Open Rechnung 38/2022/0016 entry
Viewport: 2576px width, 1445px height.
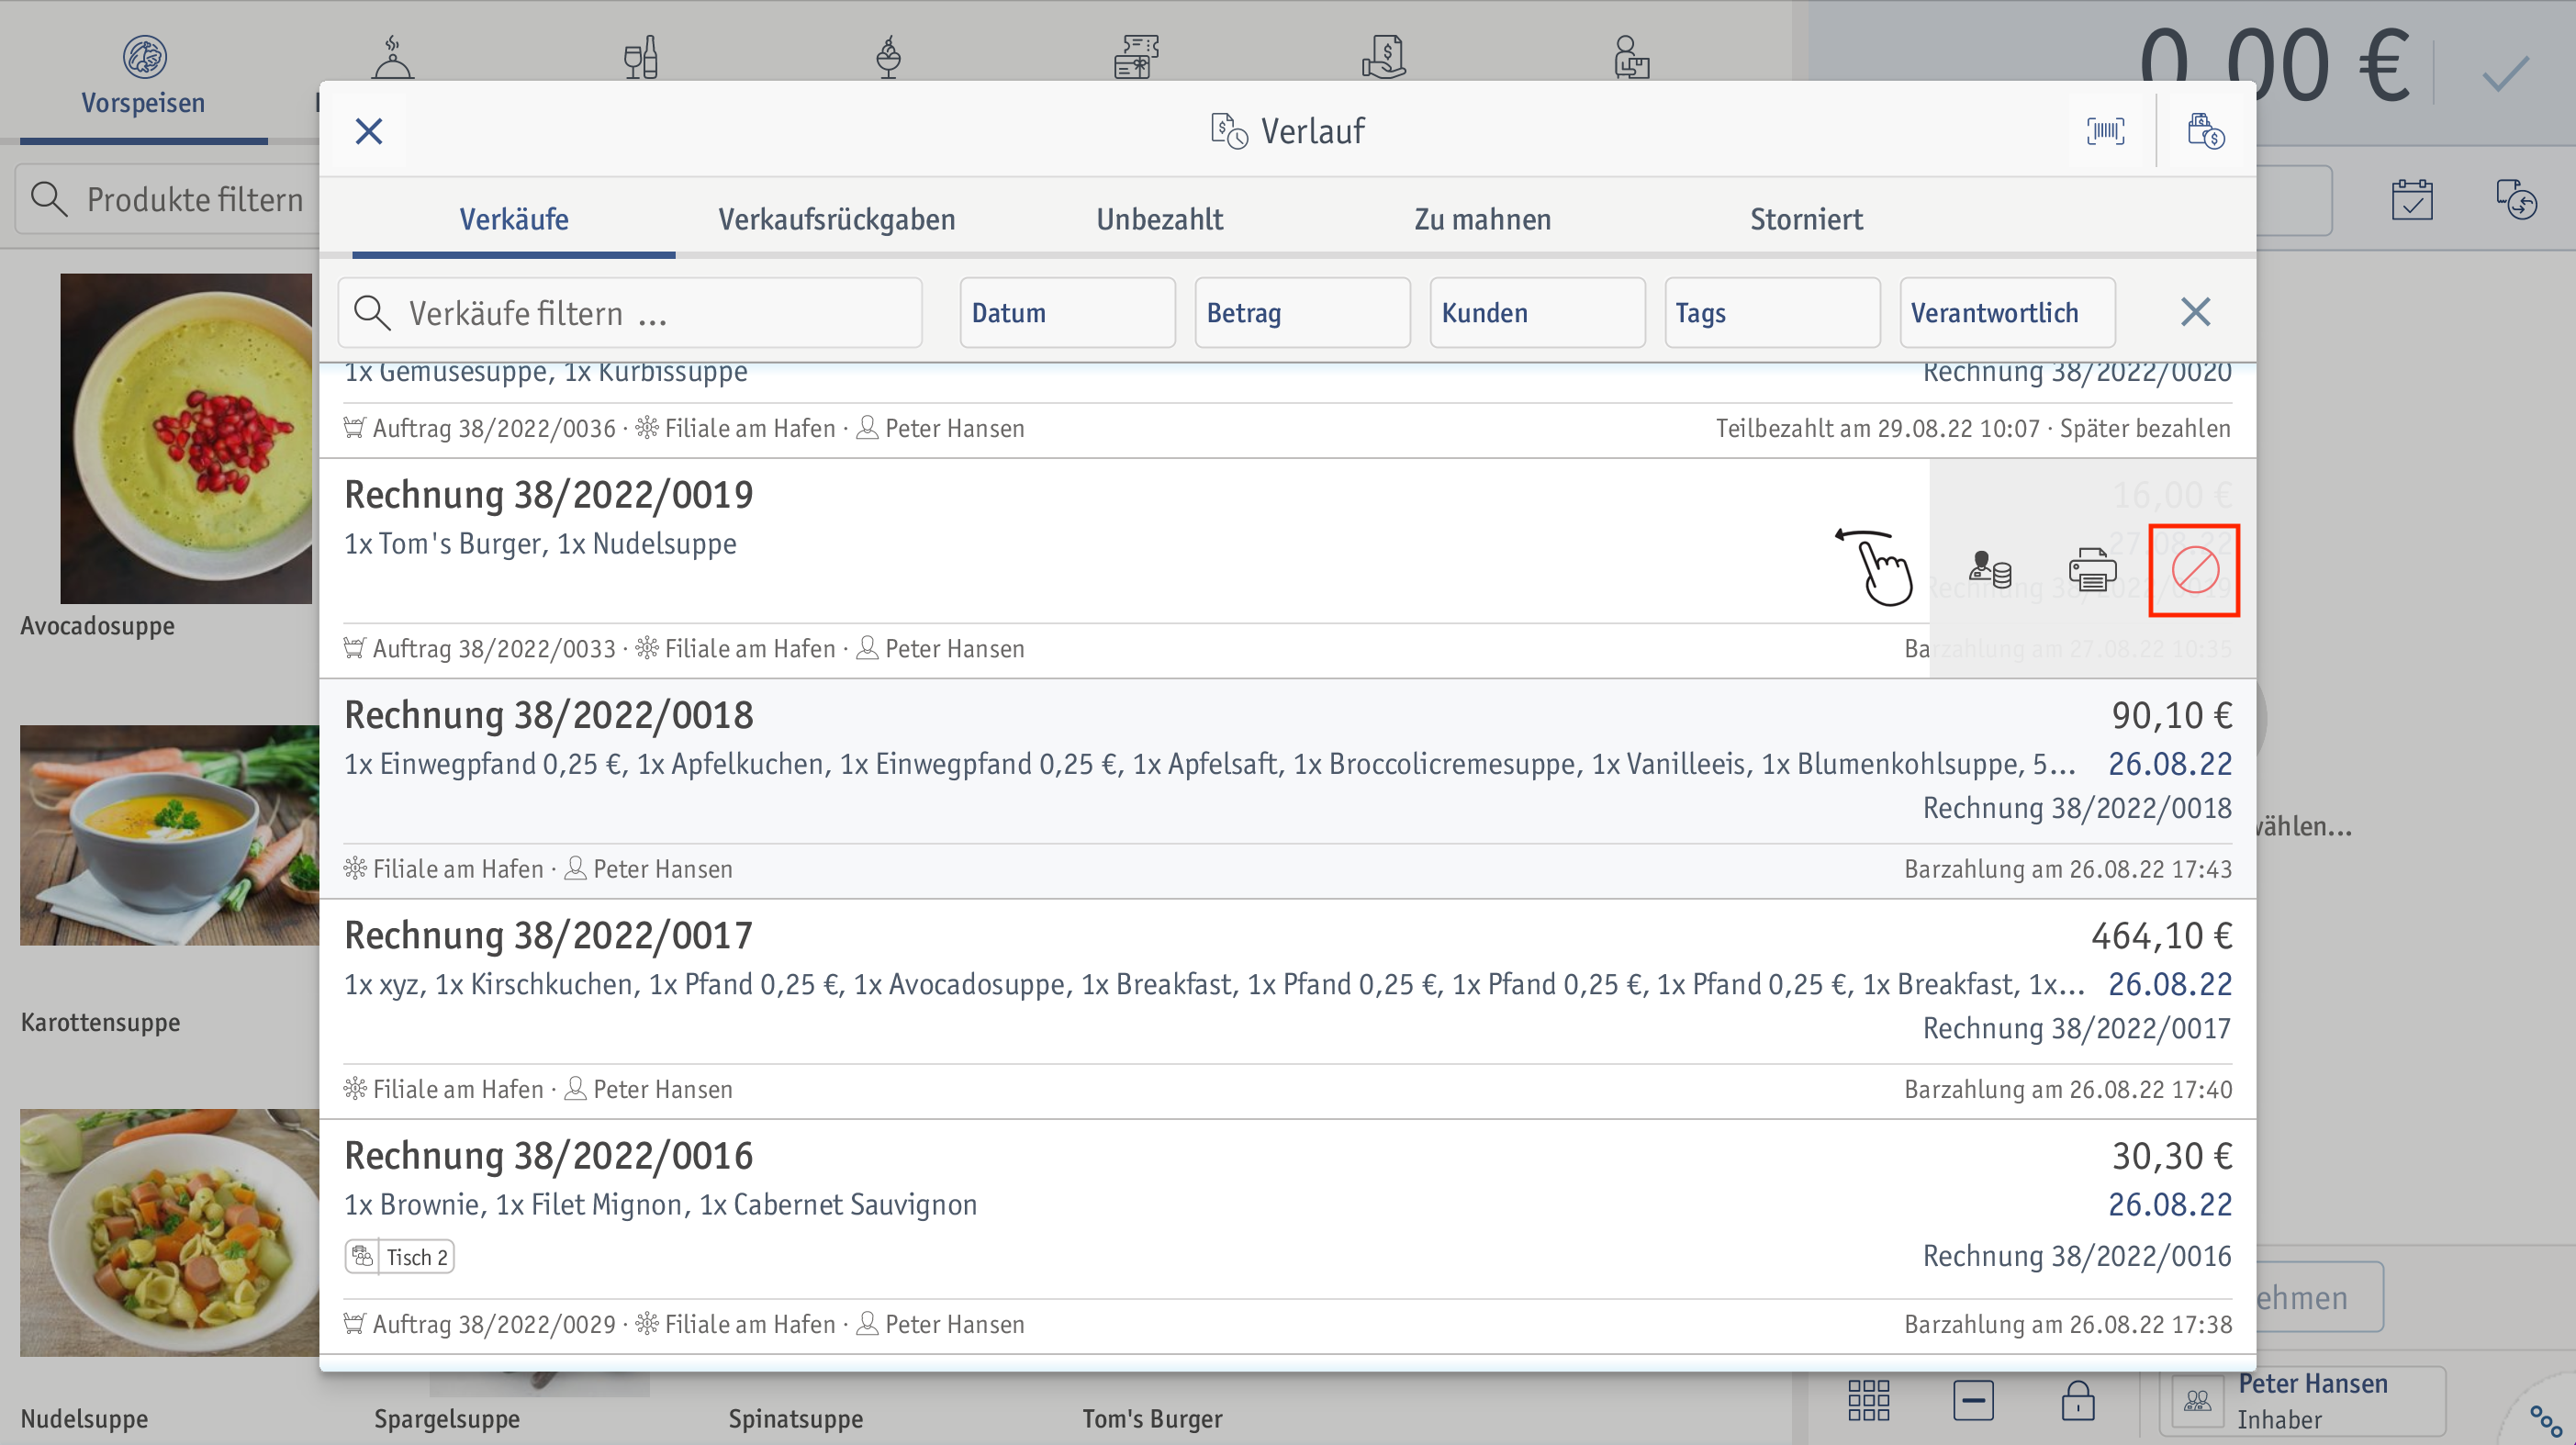click(x=1287, y=1237)
